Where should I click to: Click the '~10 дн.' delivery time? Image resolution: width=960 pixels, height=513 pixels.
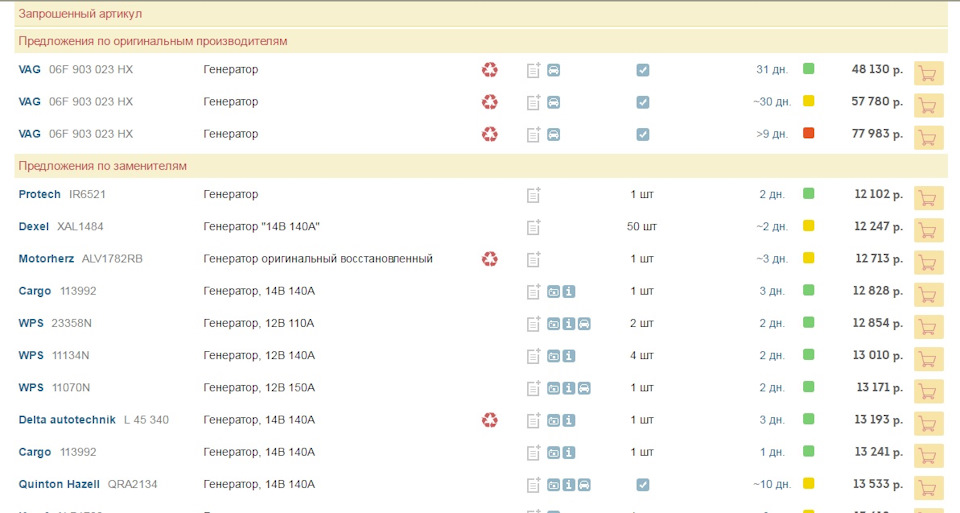pos(772,484)
